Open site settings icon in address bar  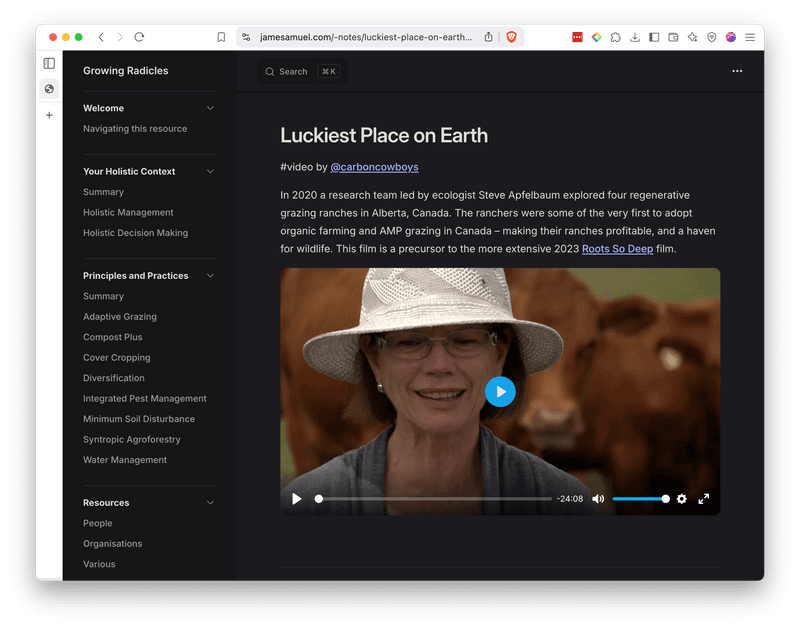coord(246,37)
